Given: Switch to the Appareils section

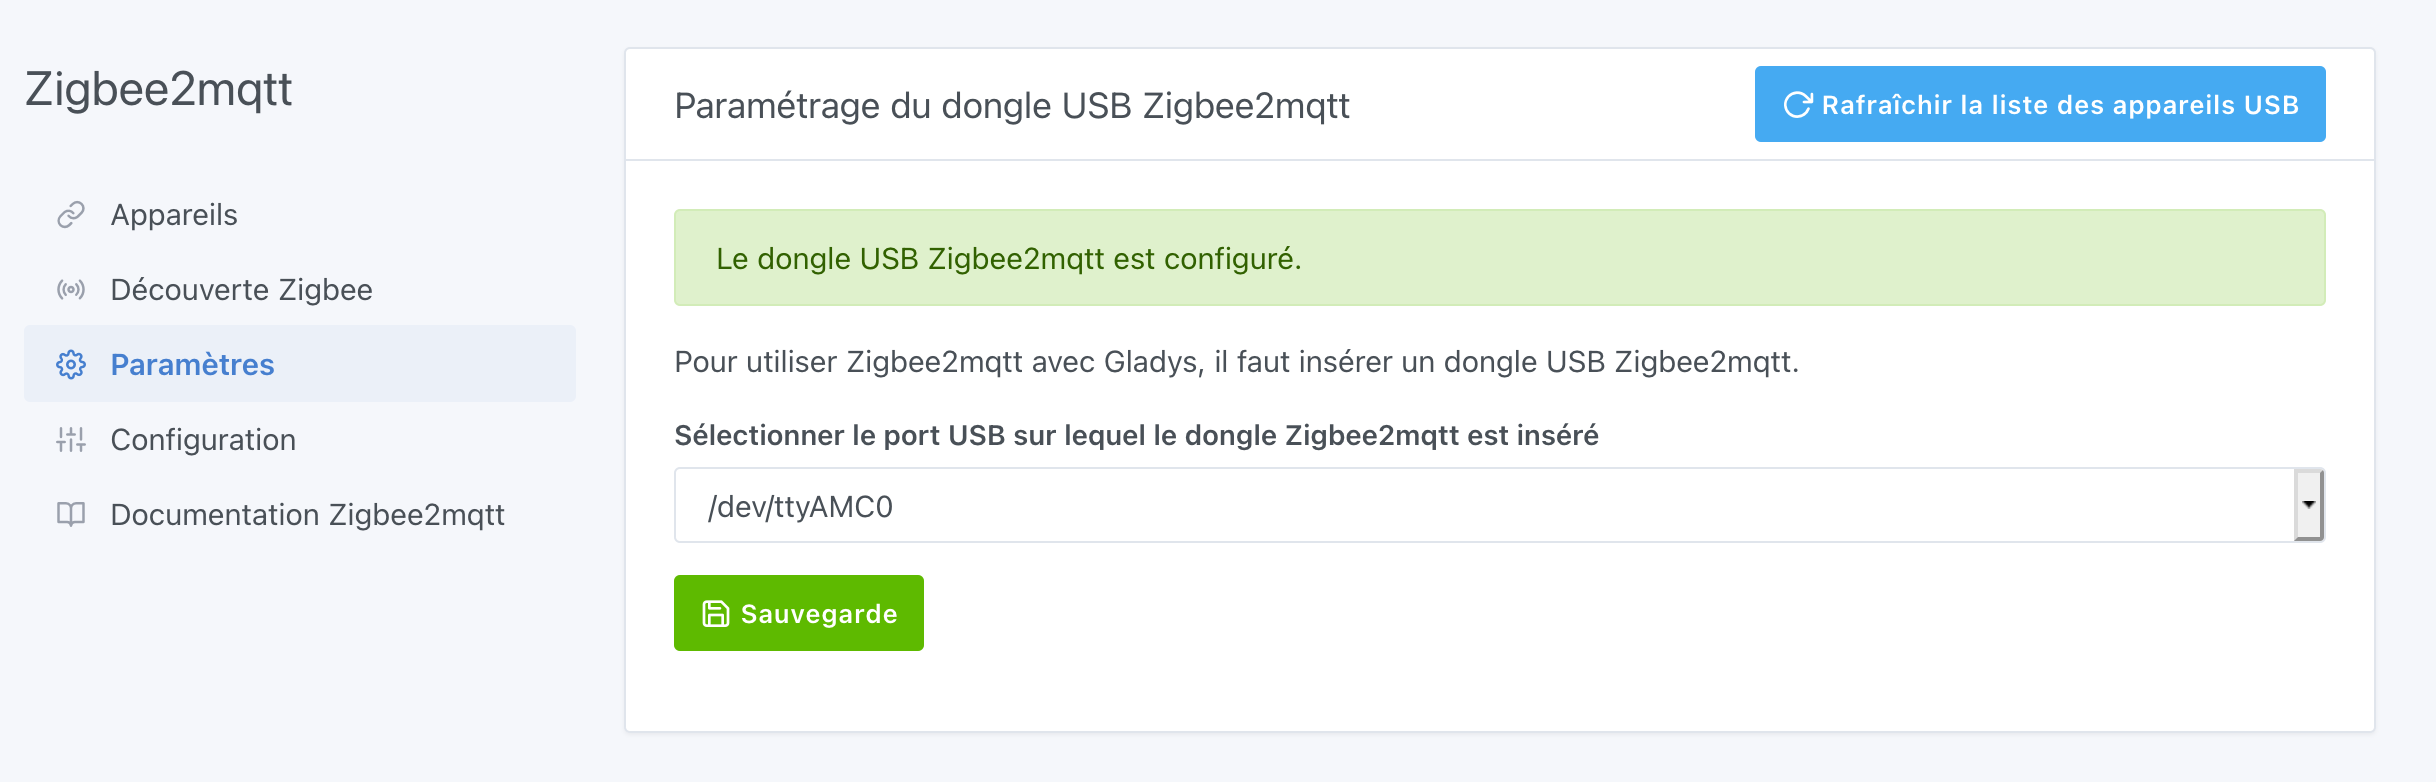Looking at the screenshot, I should pyautogui.click(x=174, y=214).
